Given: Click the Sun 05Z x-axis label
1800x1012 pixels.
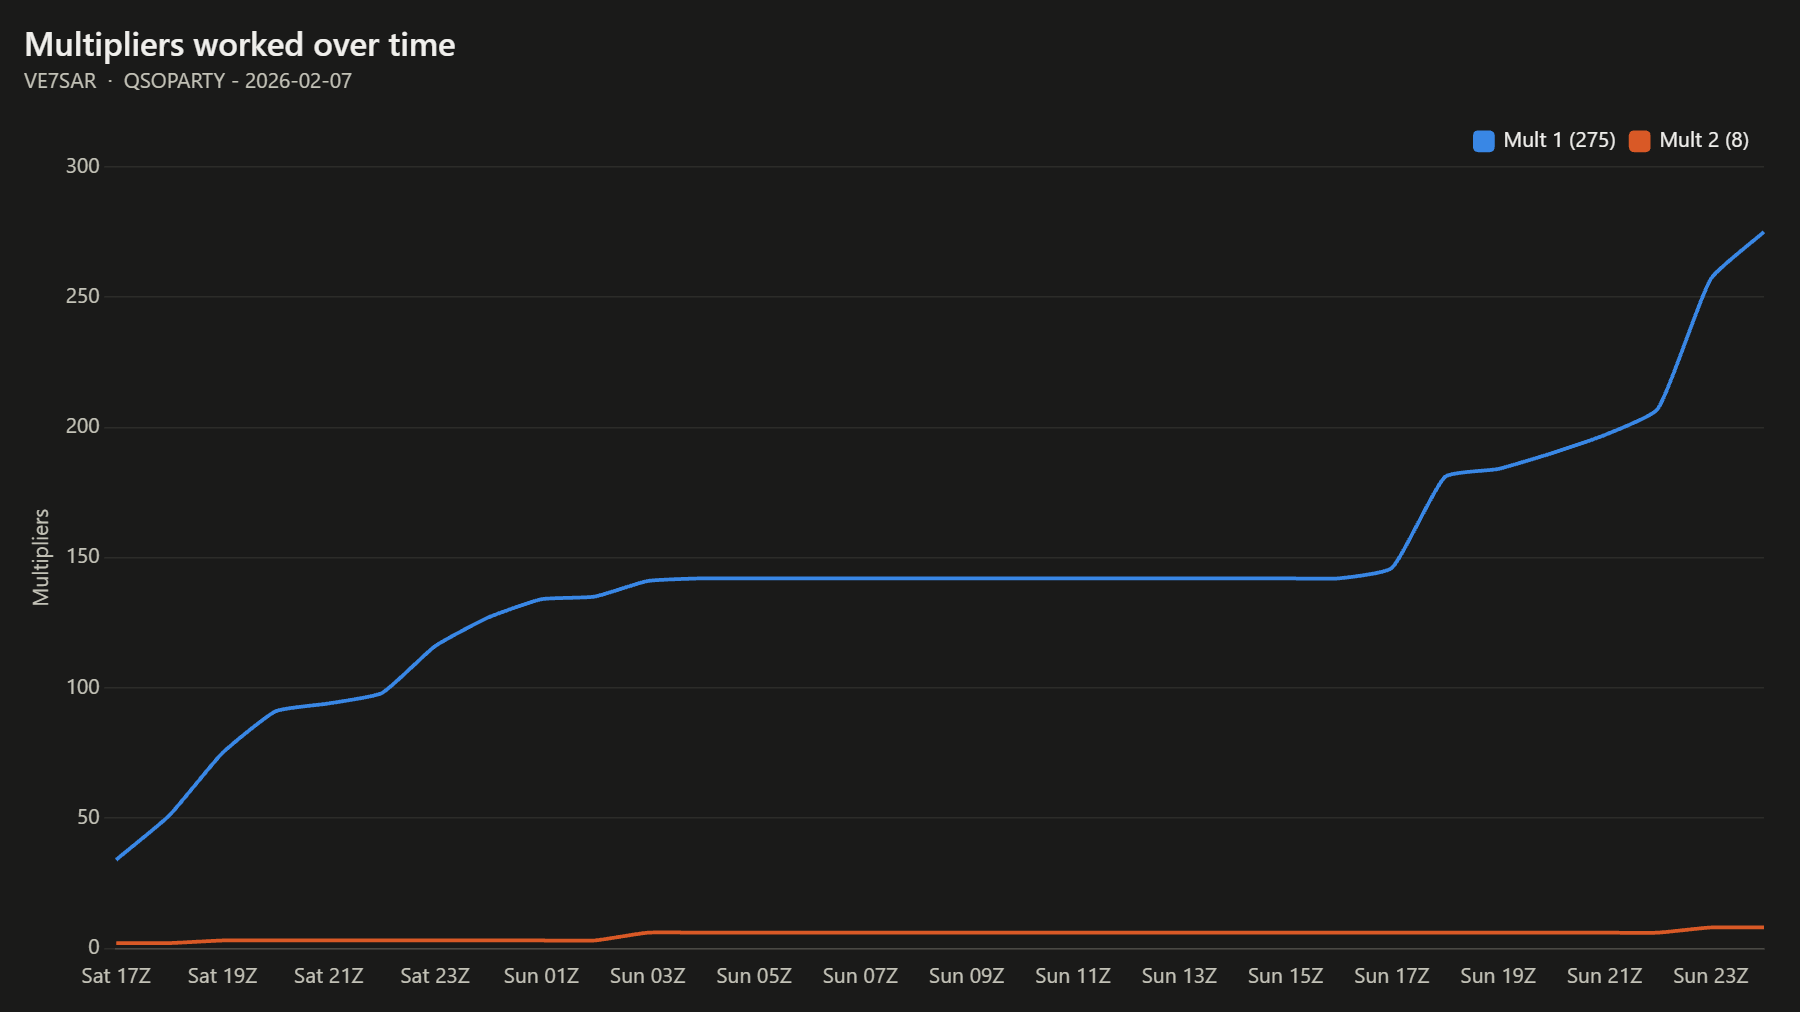Looking at the screenshot, I should point(754,976).
